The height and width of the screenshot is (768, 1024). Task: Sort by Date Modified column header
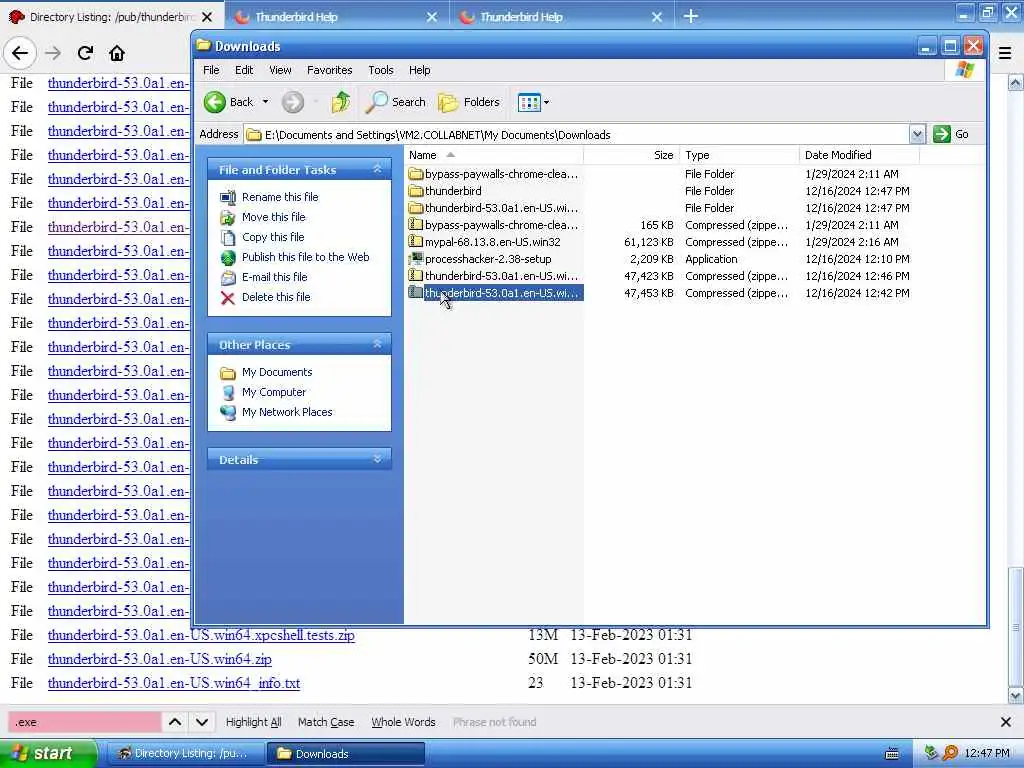tap(859, 155)
